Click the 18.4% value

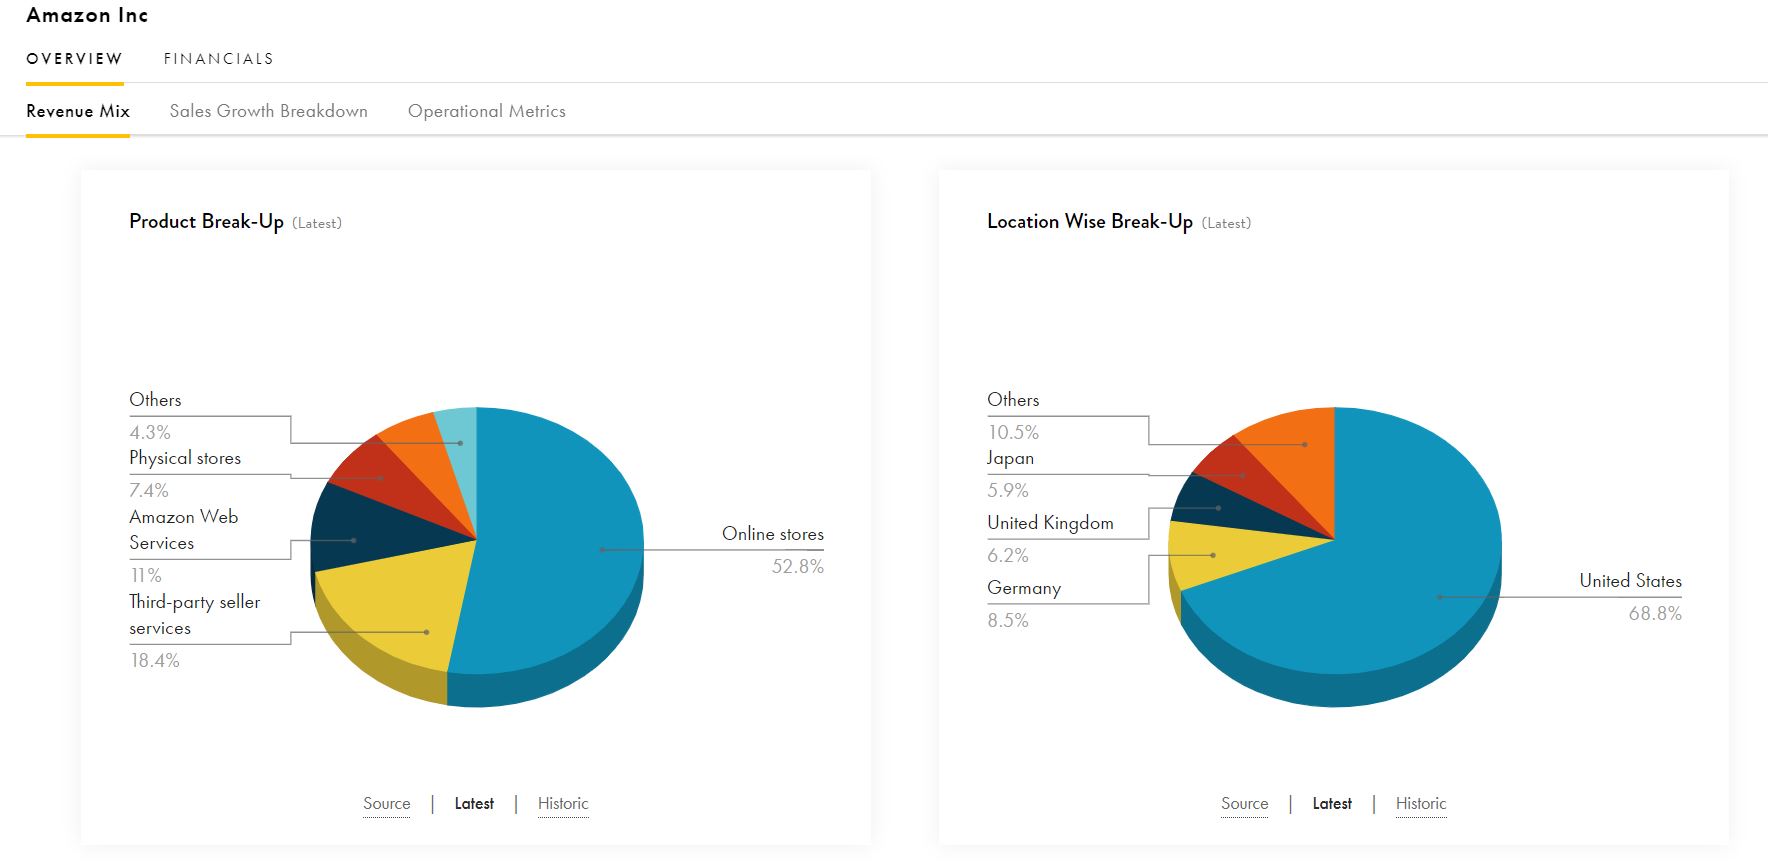click(x=155, y=661)
